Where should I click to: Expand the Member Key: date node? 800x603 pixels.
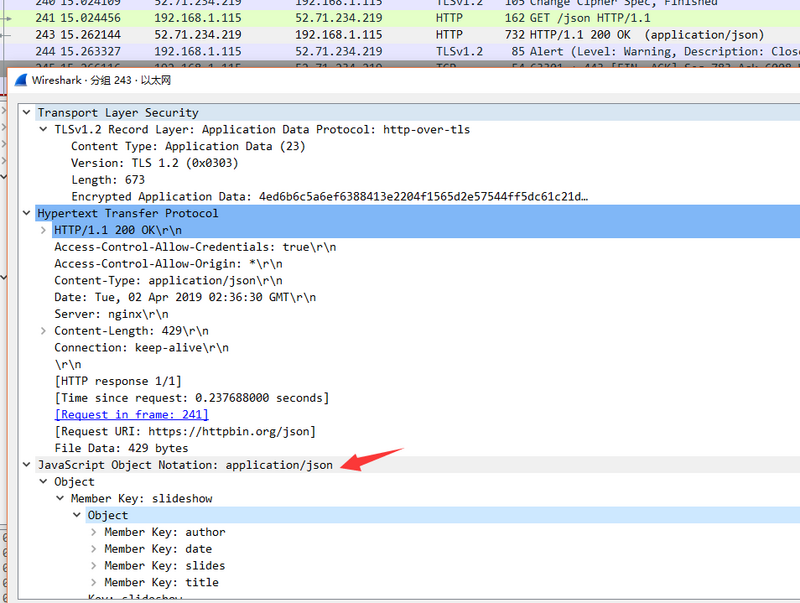[93, 549]
